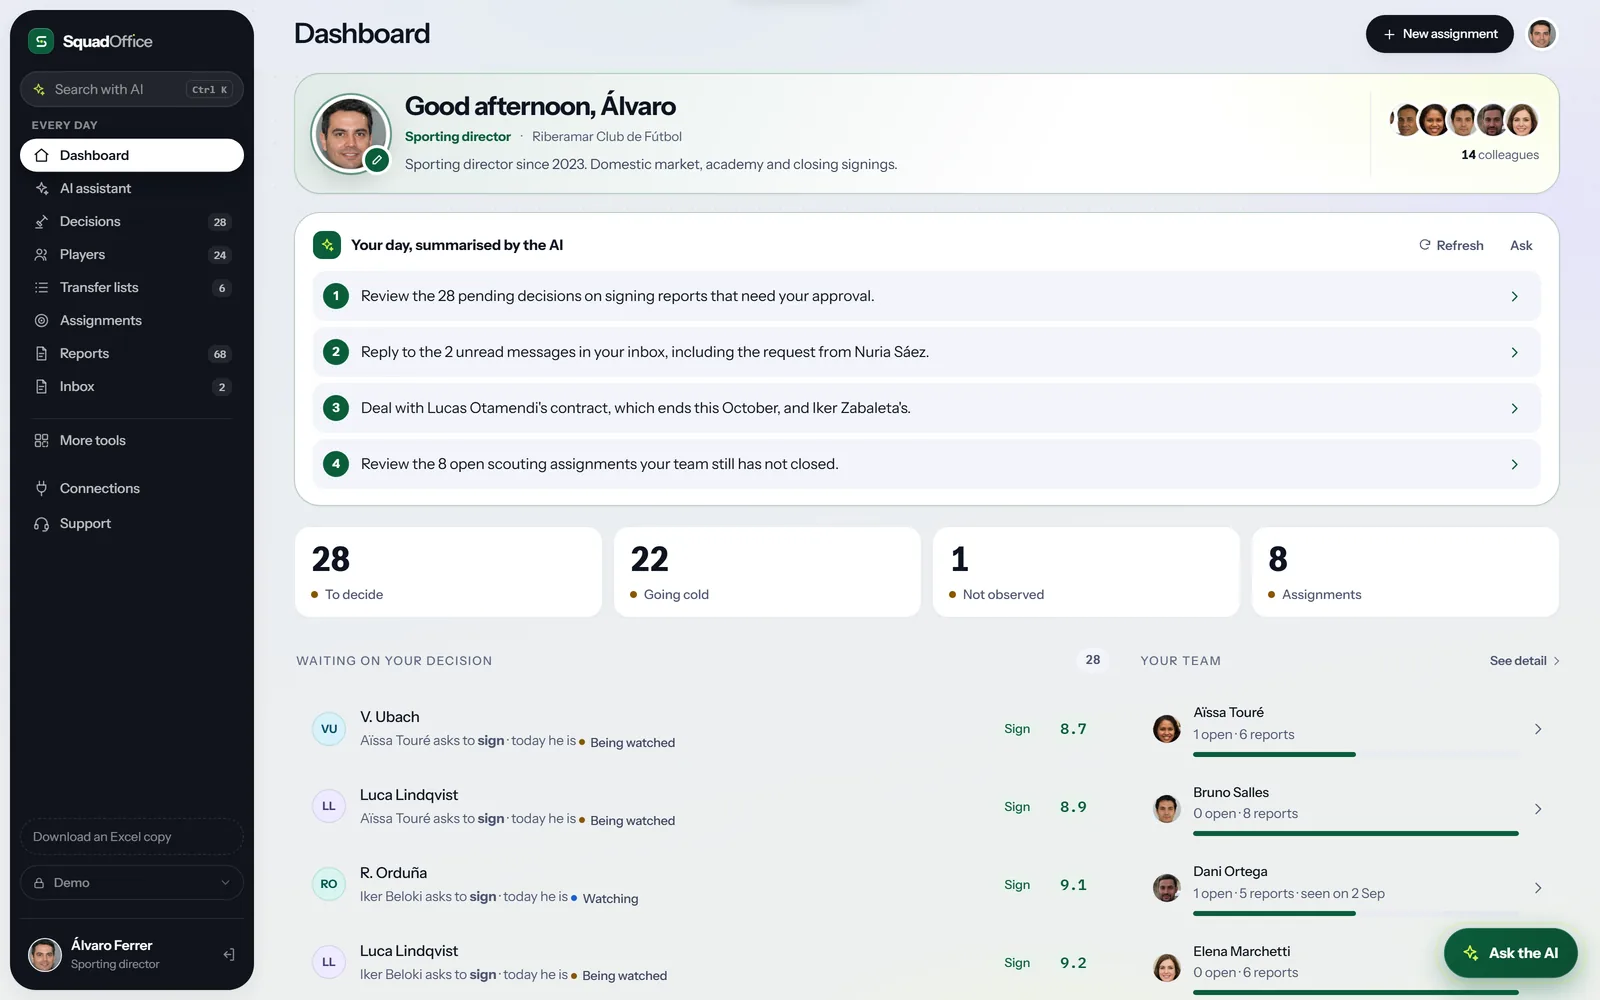Open Dani Ortega team row chevron
The image size is (1600, 1000).
pos(1538,888)
